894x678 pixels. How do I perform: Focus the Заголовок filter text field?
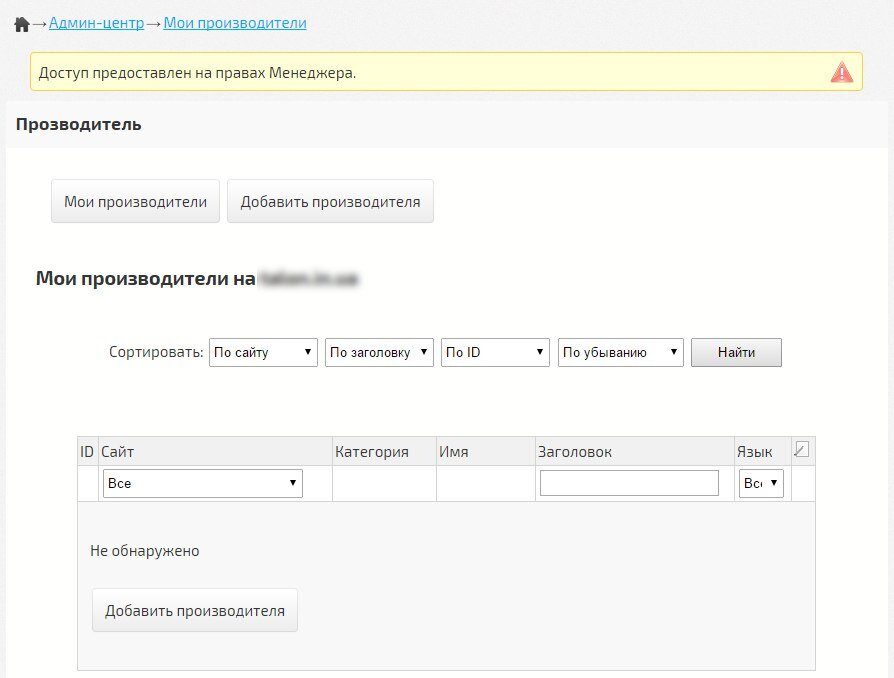[629, 483]
